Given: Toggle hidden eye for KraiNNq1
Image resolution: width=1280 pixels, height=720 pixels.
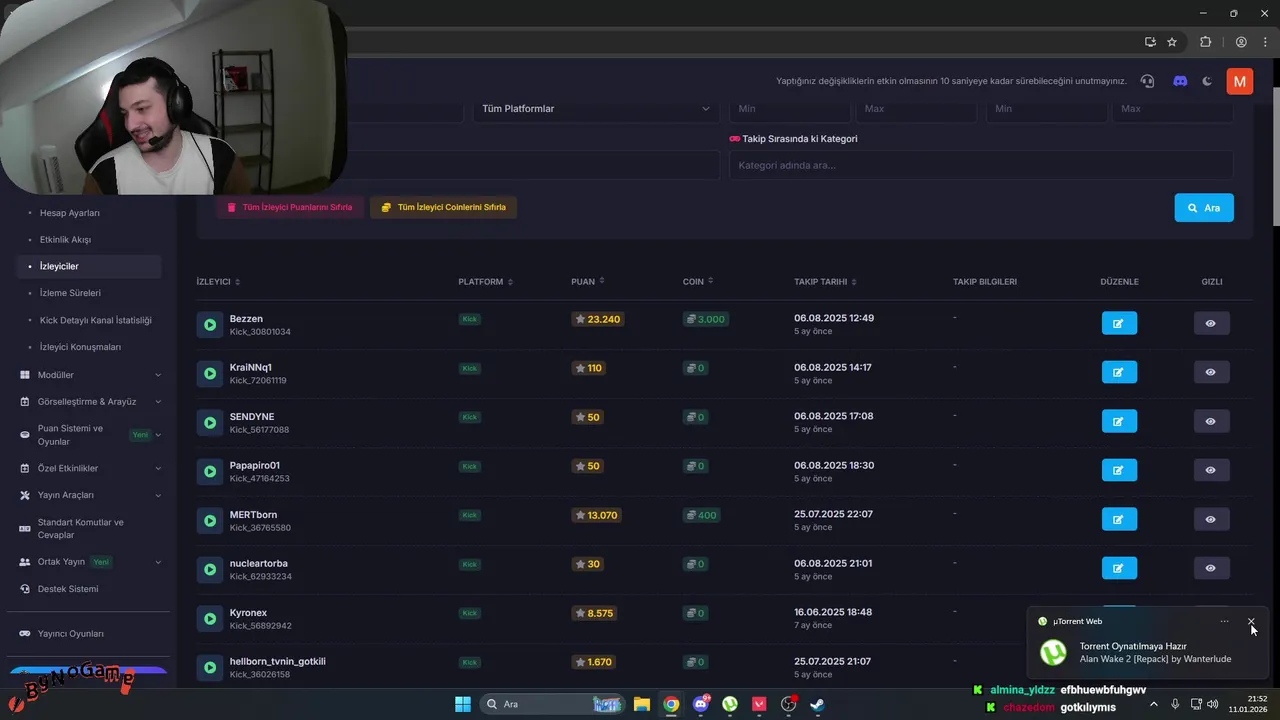Looking at the screenshot, I should [1211, 372].
